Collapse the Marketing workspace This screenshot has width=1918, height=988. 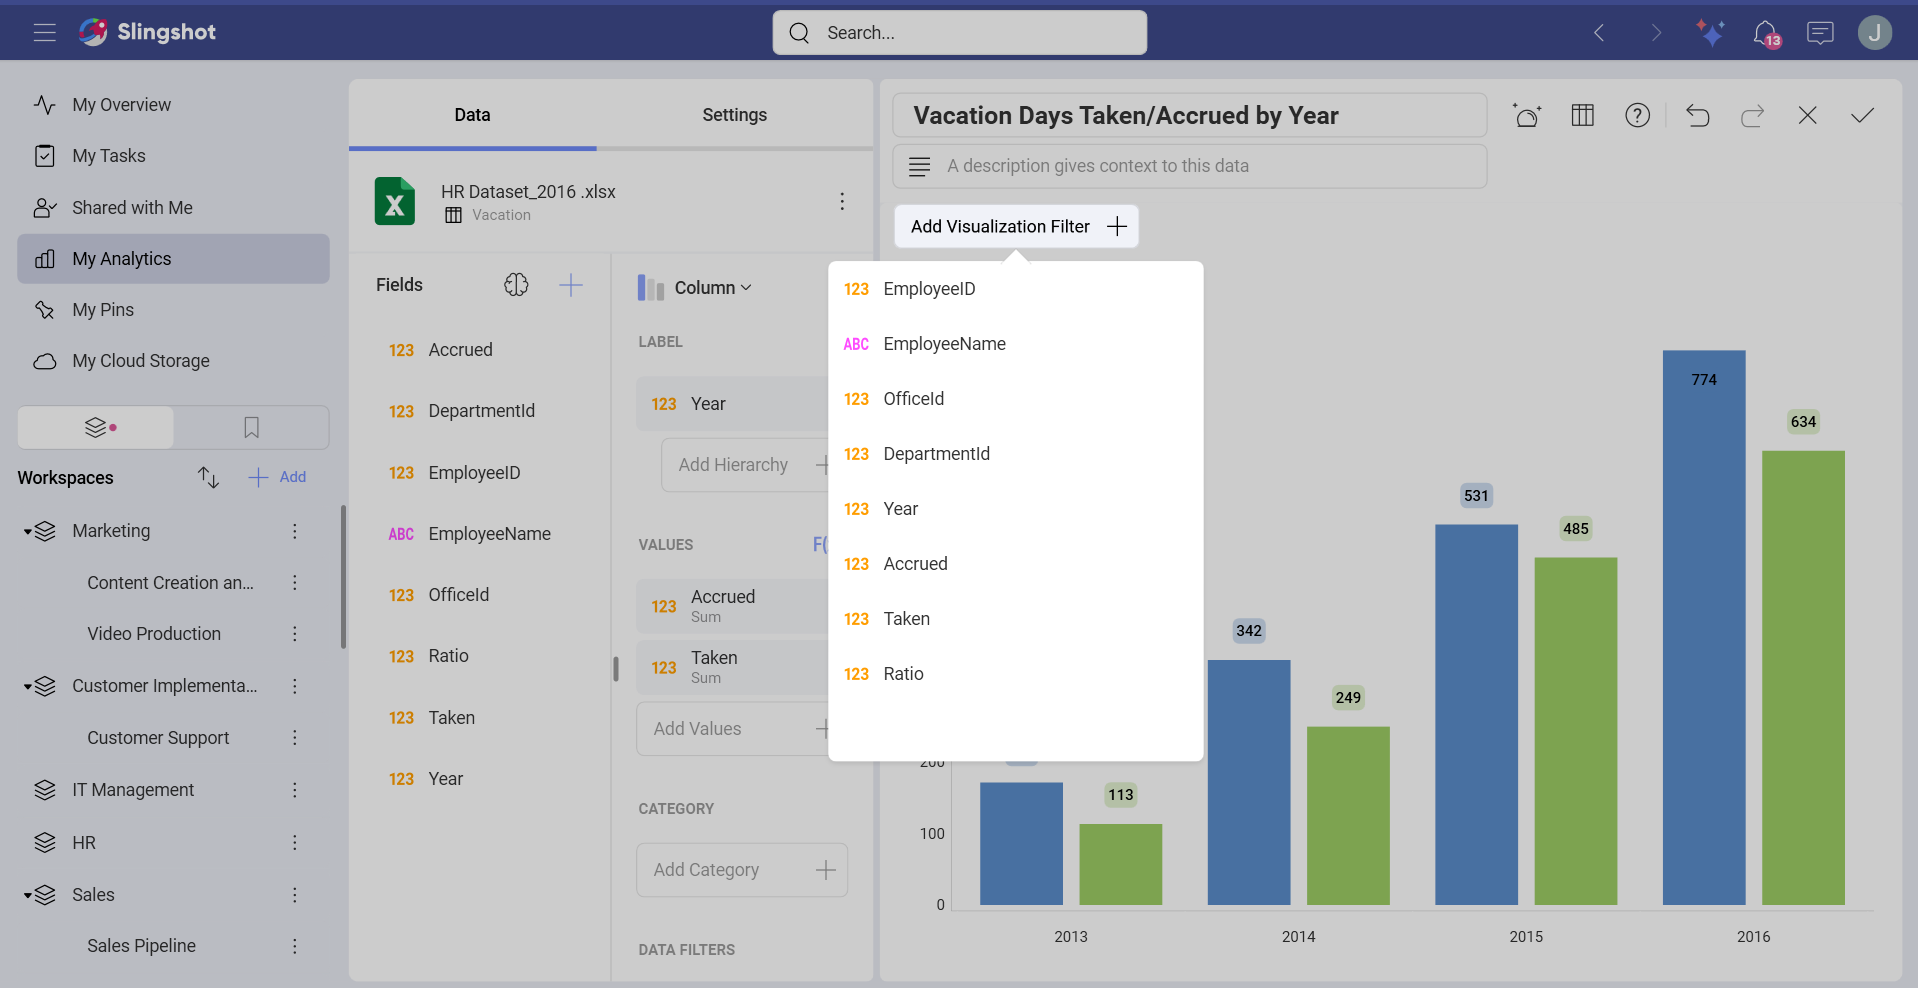coord(28,532)
